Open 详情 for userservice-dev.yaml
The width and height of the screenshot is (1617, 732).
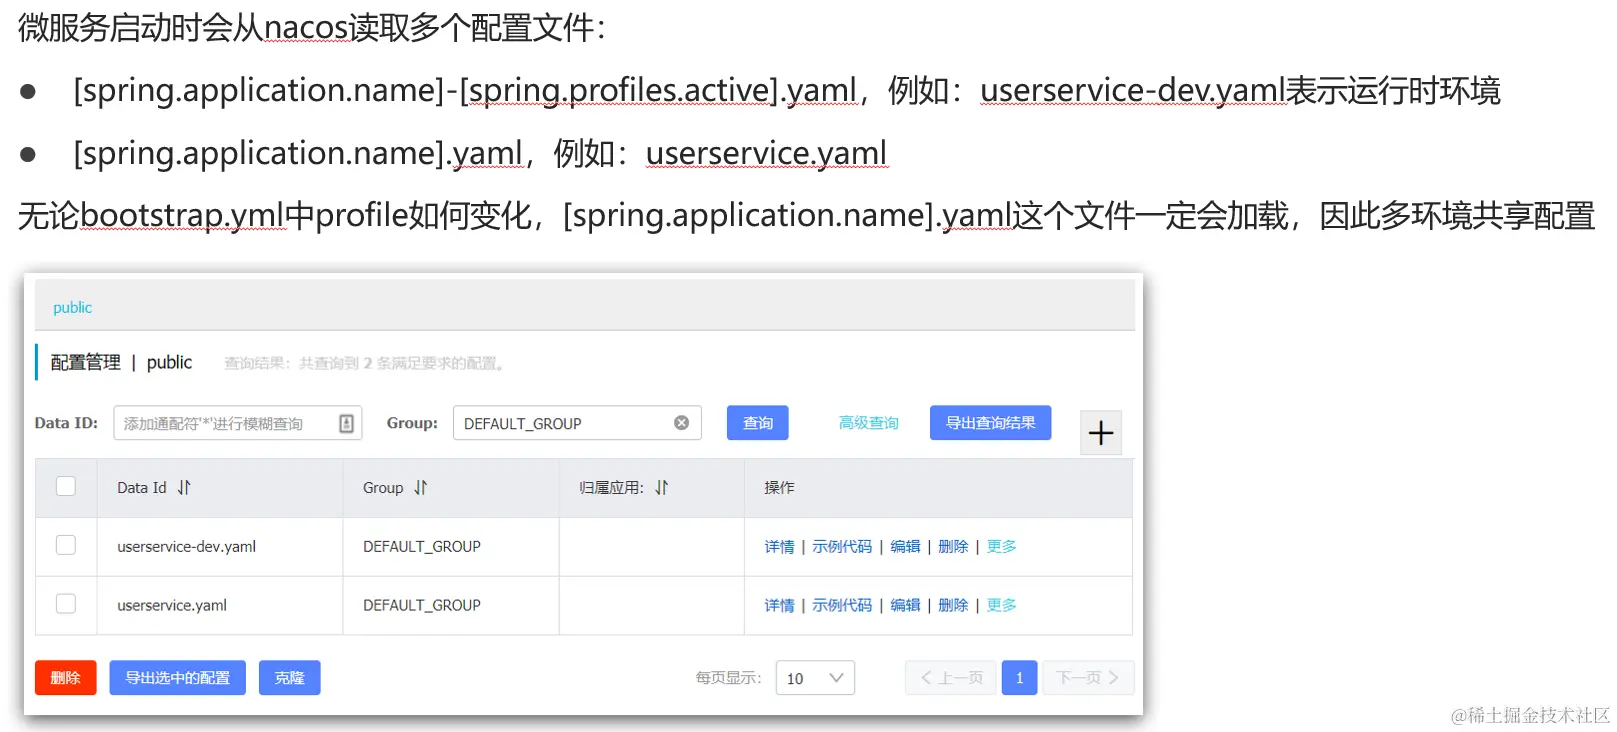click(779, 546)
